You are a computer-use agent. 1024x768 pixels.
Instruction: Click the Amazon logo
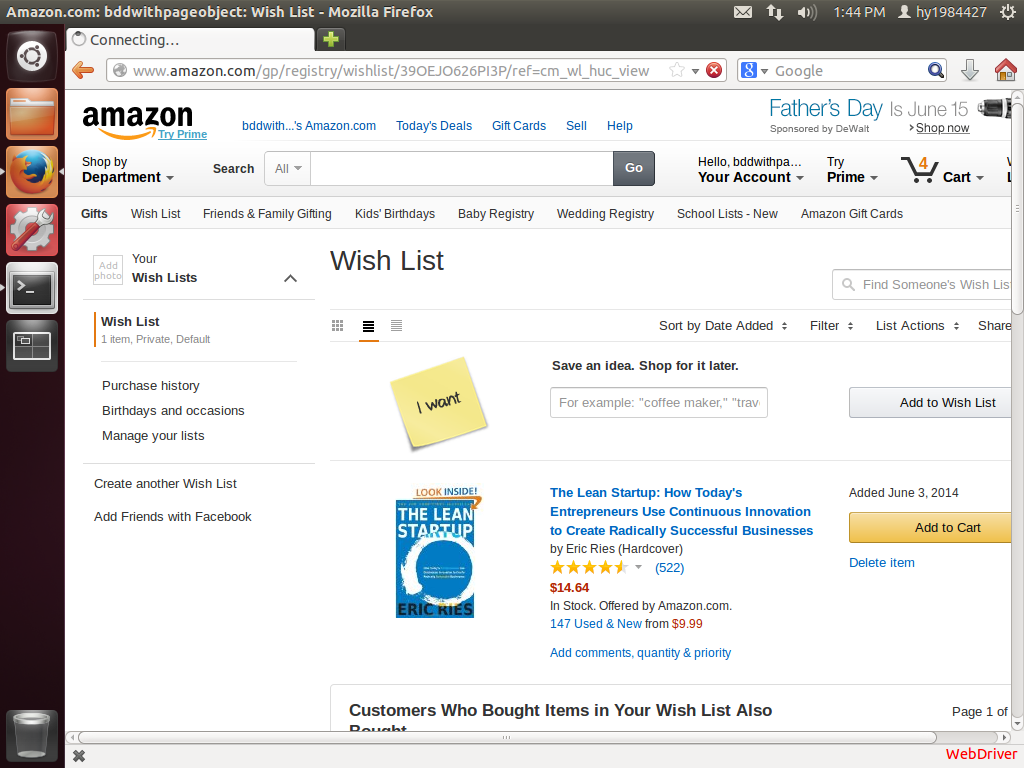click(x=138, y=121)
